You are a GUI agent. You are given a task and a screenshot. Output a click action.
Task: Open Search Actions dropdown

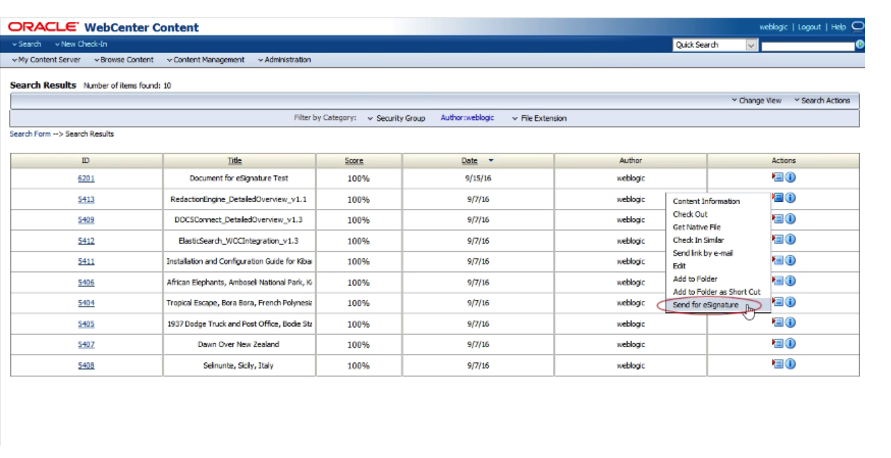click(x=822, y=101)
